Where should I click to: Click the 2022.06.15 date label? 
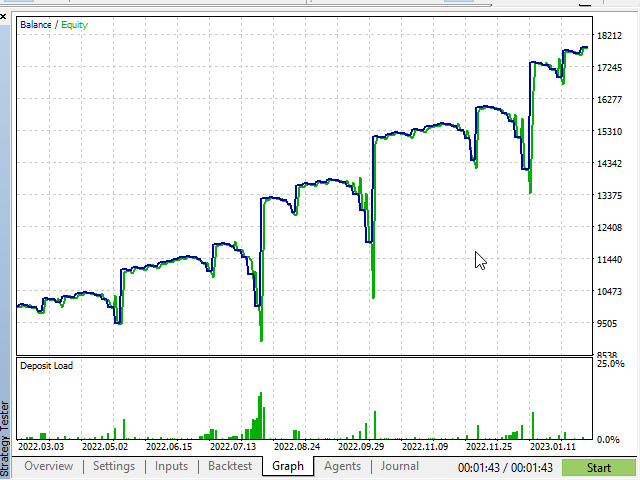[169, 447]
